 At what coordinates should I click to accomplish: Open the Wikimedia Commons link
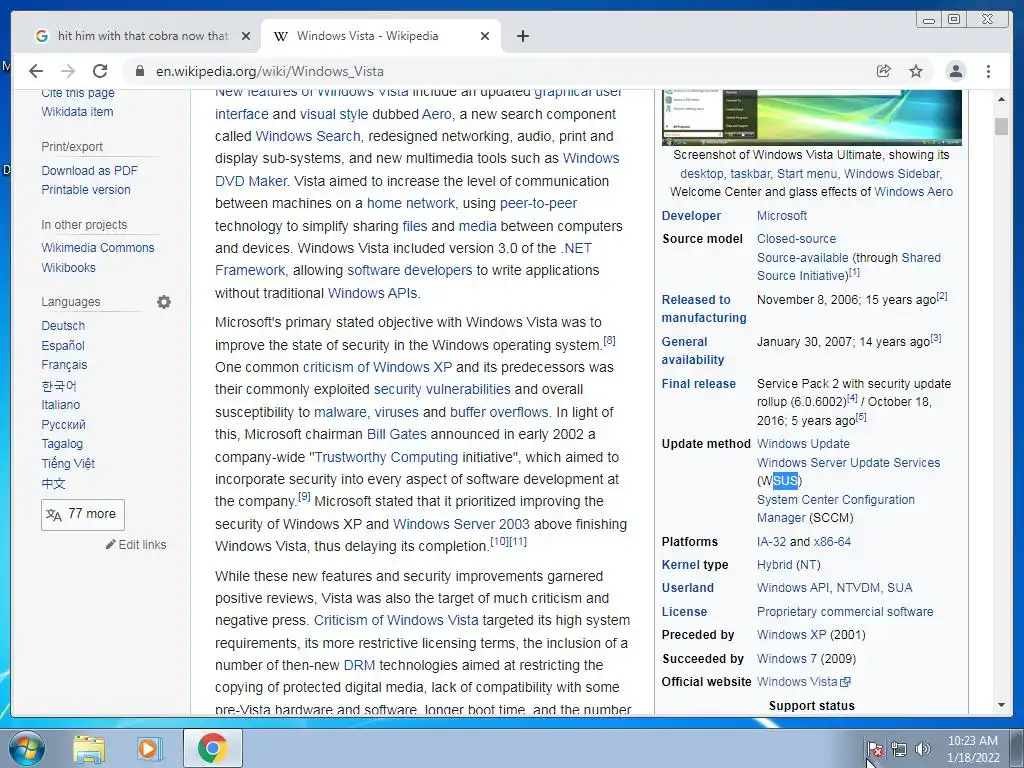(97, 248)
